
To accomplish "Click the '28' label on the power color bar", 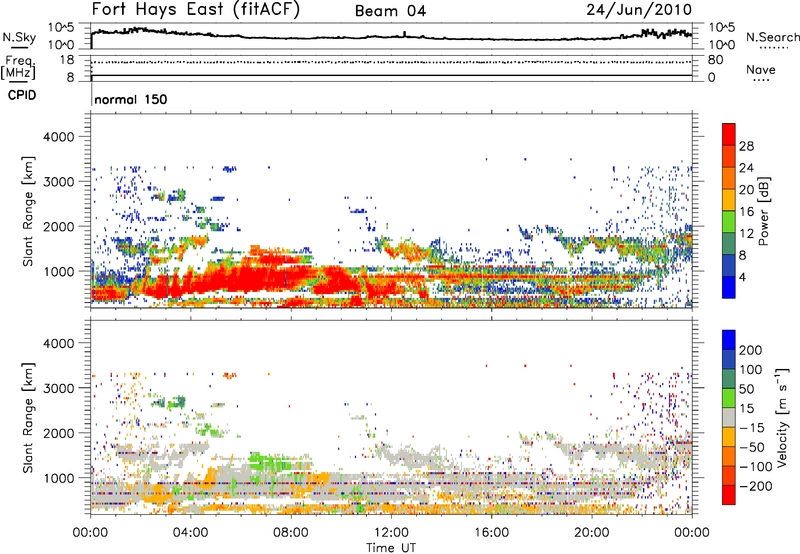I will click(746, 146).
